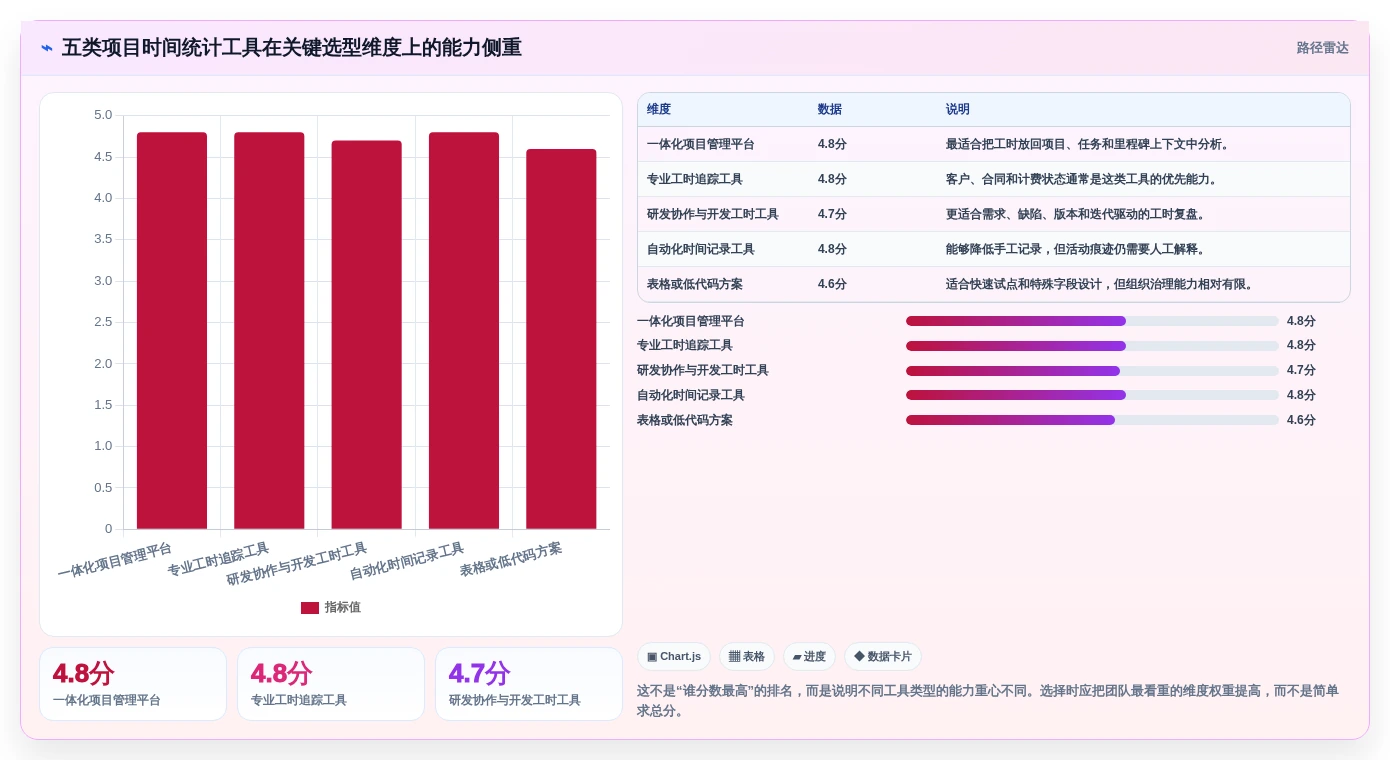Screen dimensions: 1390x760
Task: Click the 一体化项目管理平台 bar in chart
Action: pyautogui.click(x=172, y=331)
